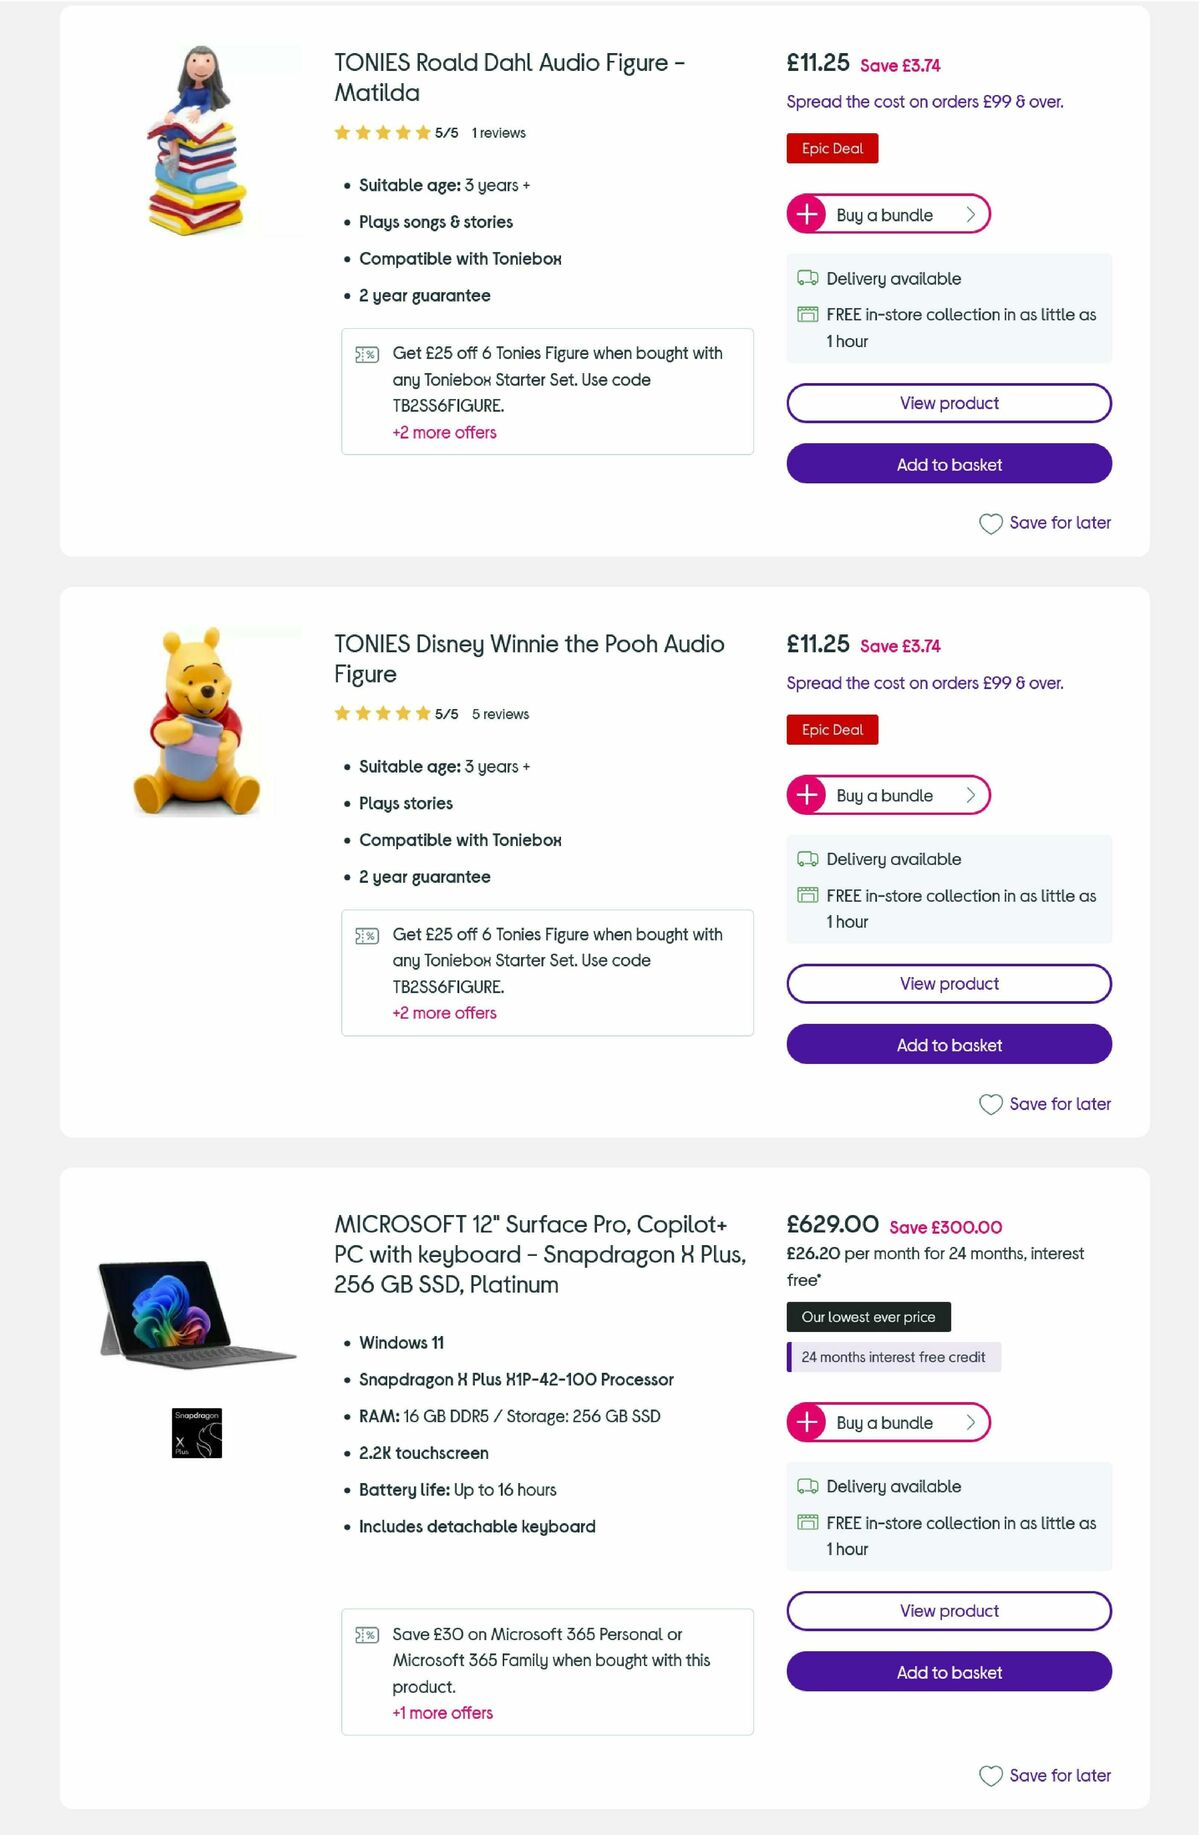Select the Epic Deal badge on Matilda figure
Image resolution: width=1200 pixels, height=1835 pixels.
click(x=832, y=148)
